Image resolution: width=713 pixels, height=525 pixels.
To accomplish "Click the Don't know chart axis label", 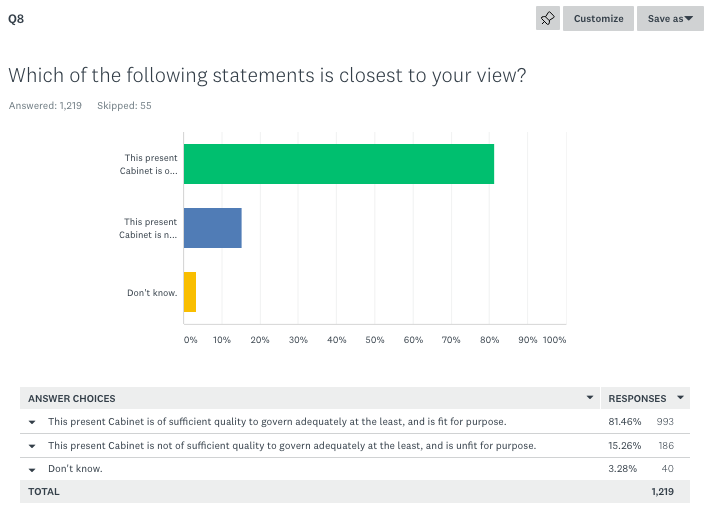I will click(x=152, y=293).
